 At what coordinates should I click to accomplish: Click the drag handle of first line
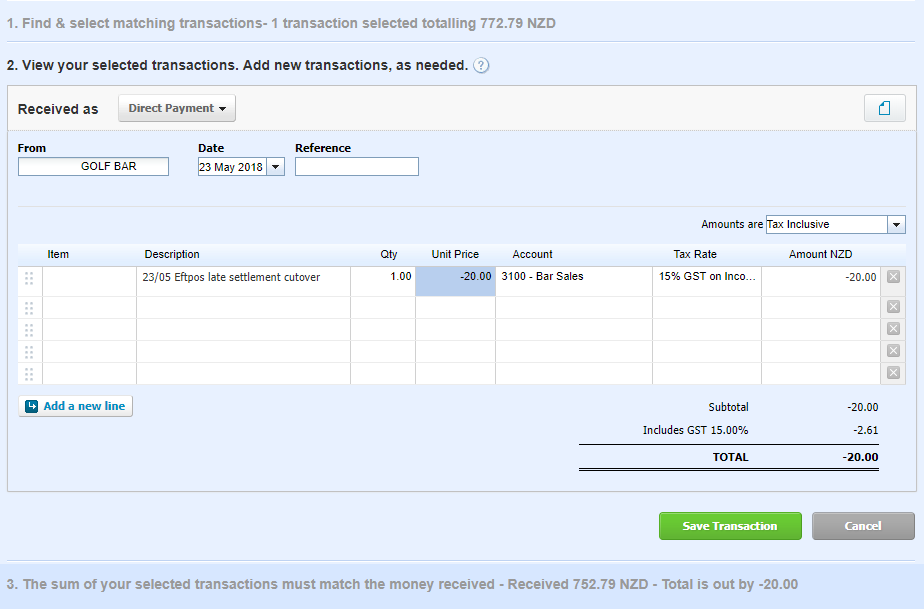28,278
